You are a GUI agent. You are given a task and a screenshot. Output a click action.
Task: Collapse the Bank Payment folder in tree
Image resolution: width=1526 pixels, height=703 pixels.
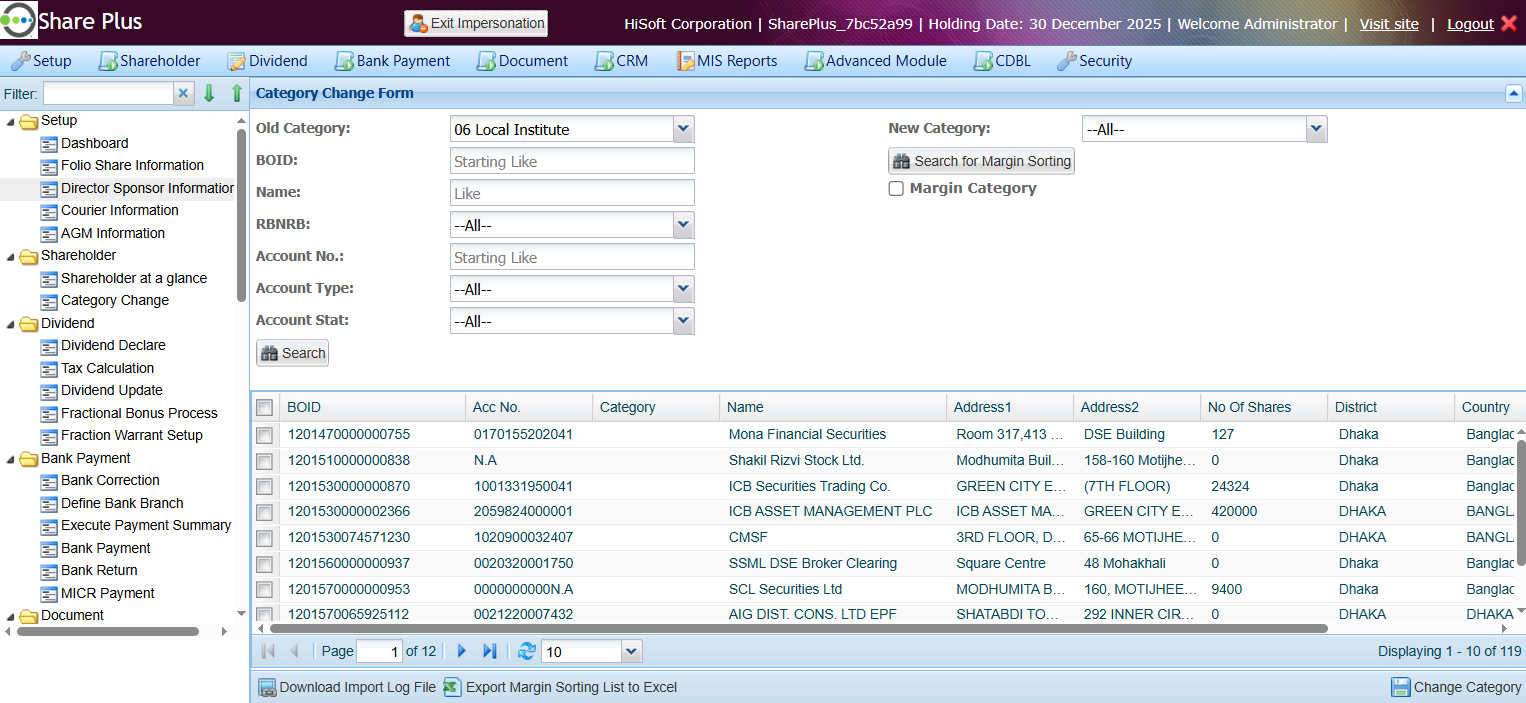coord(11,459)
